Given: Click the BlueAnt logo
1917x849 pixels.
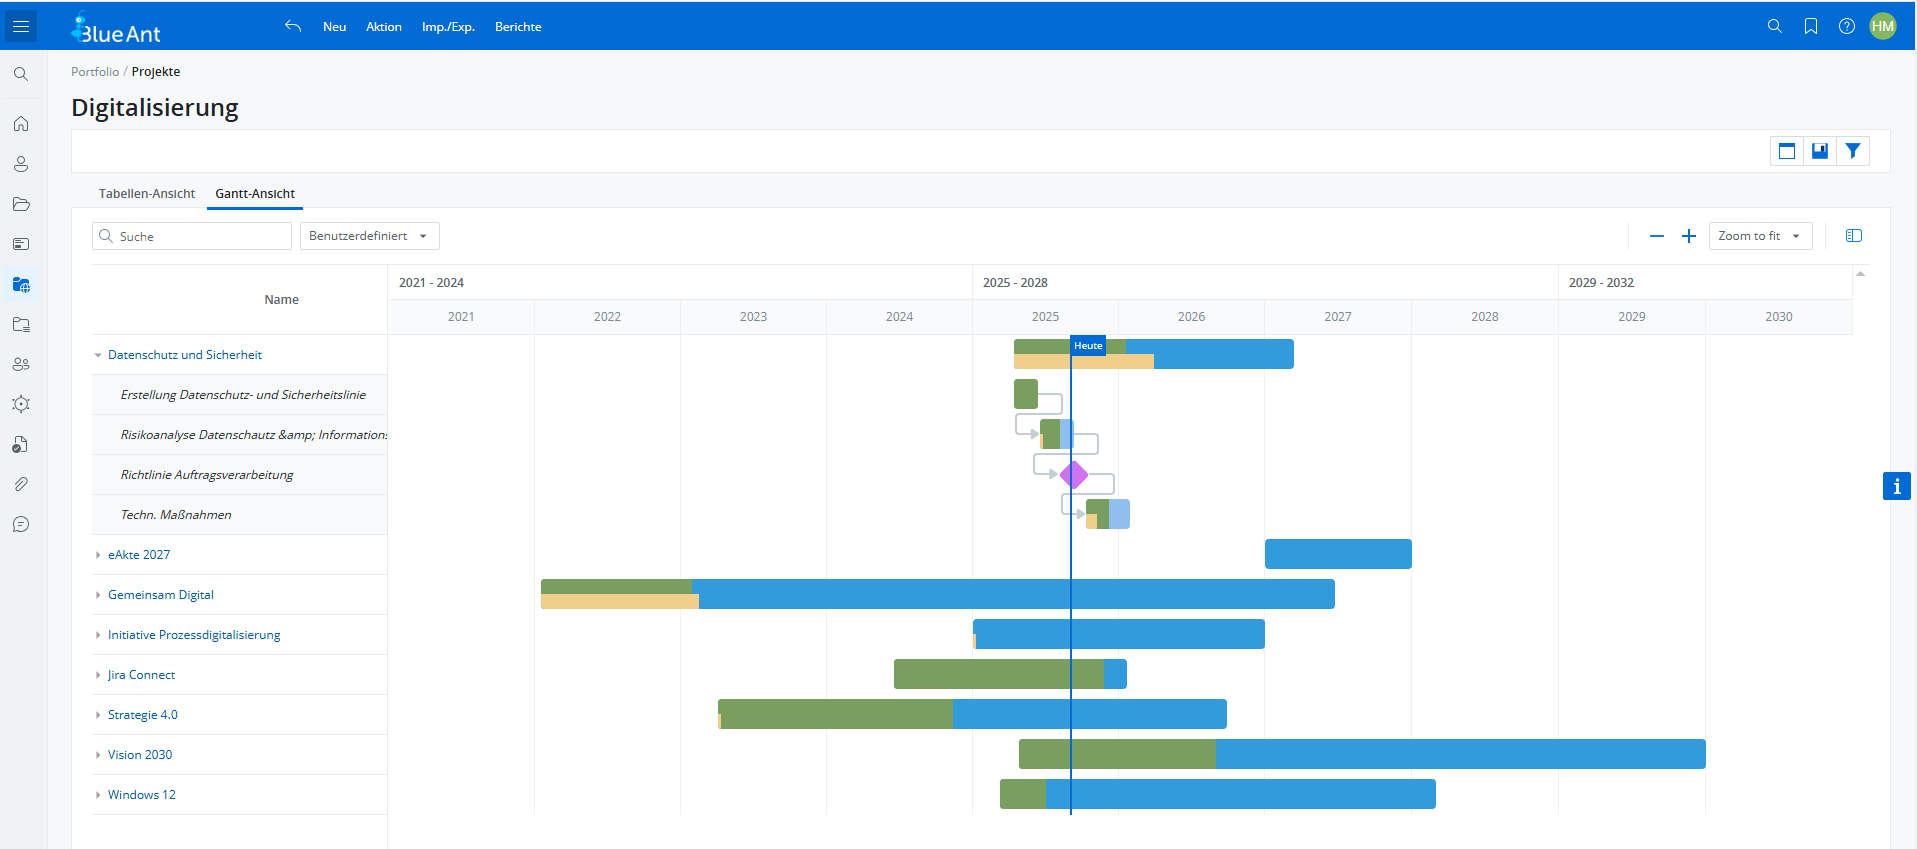Looking at the screenshot, I should (115, 28).
